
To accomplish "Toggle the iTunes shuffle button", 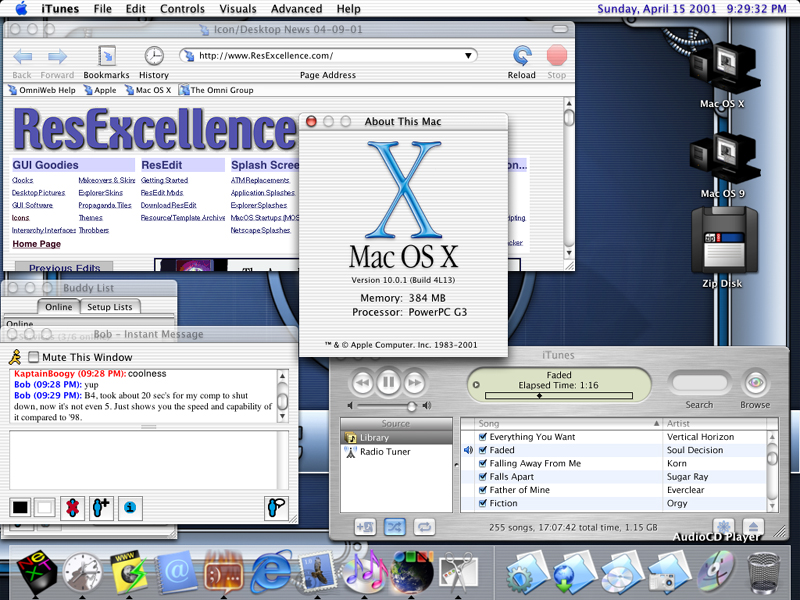I will point(394,526).
